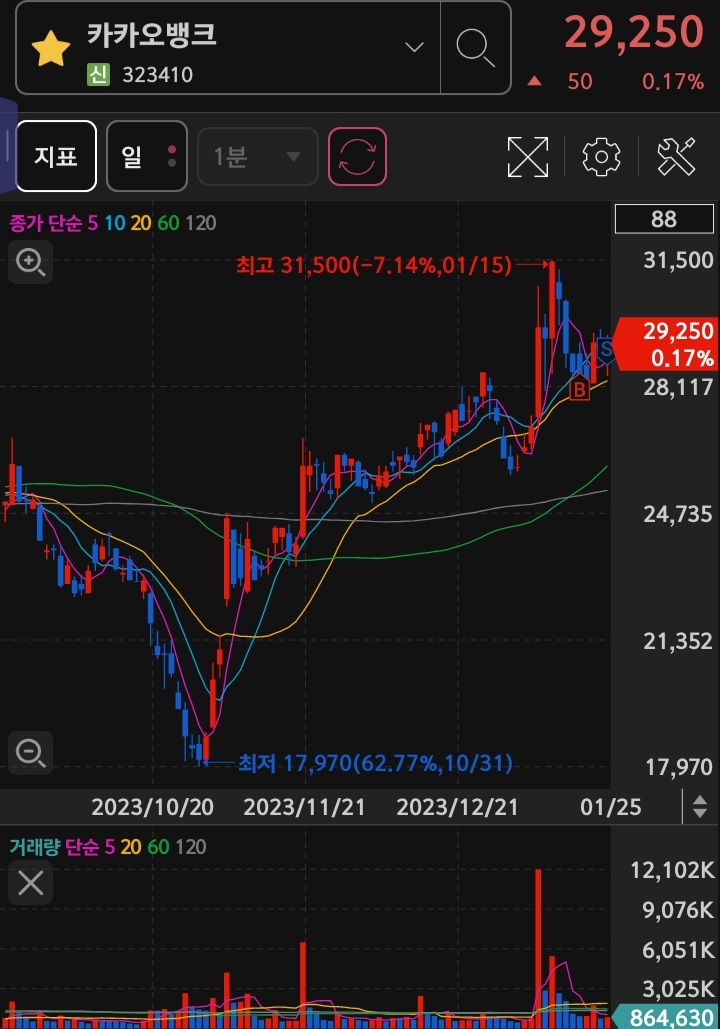The height and width of the screenshot is (1029, 720).
Task: Select the 일 daily period button
Action: [x=146, y=156]
